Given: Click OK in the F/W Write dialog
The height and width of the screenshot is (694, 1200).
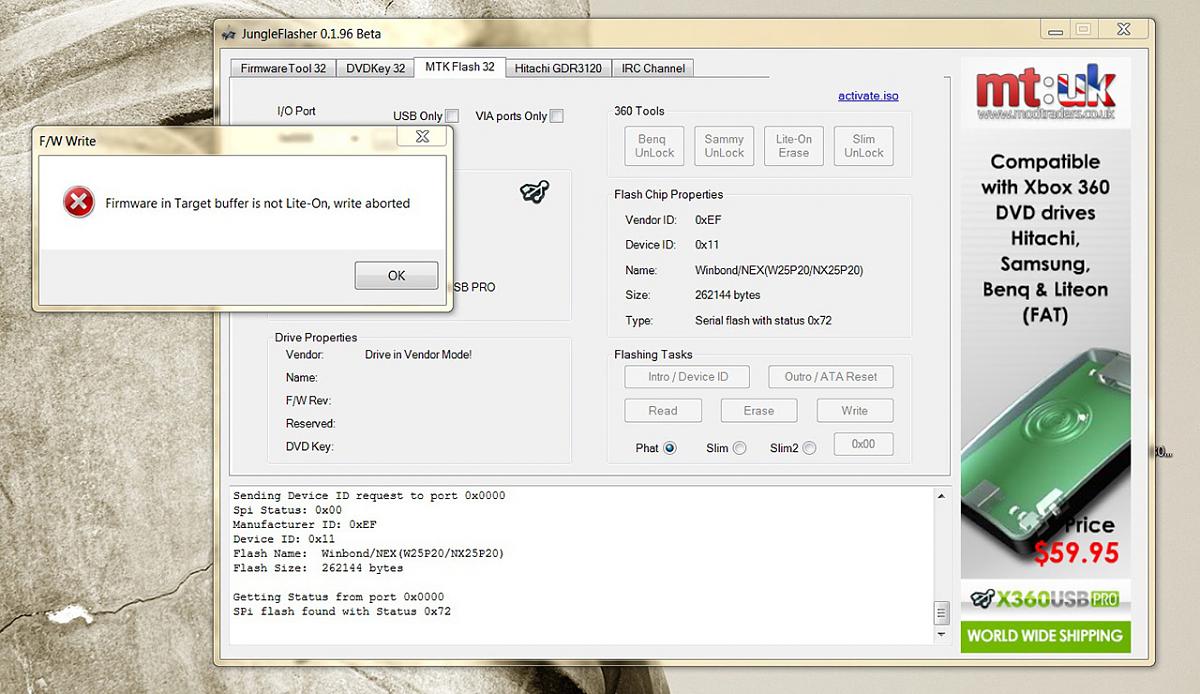Looking at the screenshot, I should point(396,275).
